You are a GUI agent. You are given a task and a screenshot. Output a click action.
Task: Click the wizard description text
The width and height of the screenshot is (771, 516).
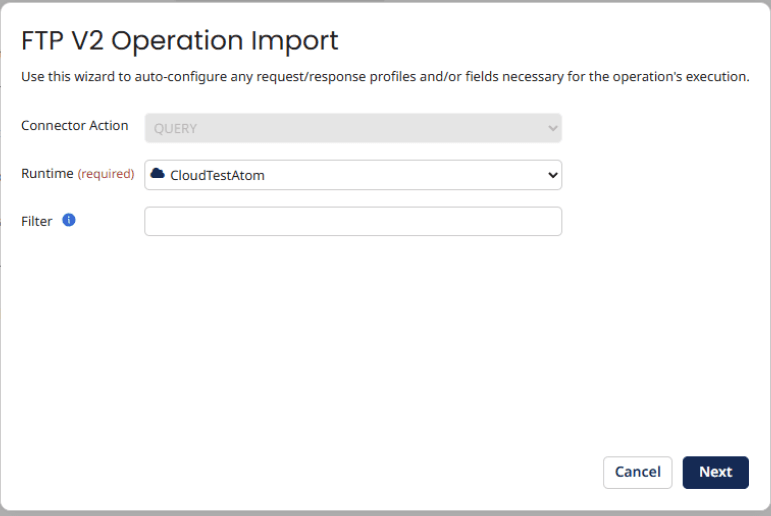(x=385, y=77)
